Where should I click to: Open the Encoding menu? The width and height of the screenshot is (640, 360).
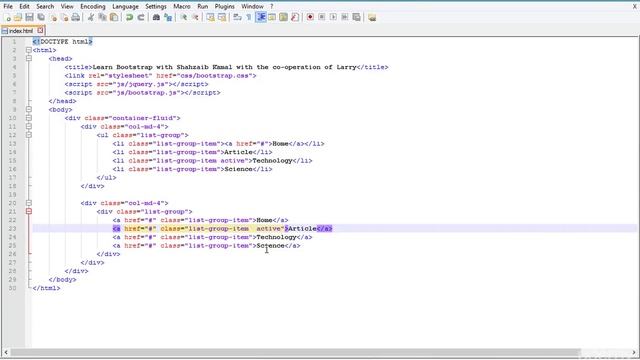tap(93, 7)
